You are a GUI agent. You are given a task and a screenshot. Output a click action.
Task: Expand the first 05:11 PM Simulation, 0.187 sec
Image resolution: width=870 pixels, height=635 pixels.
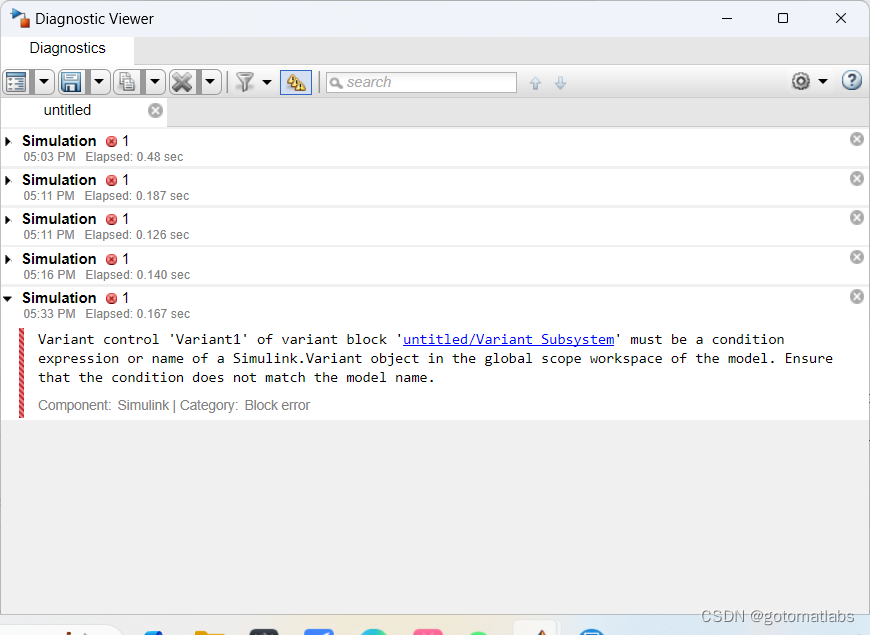click(x=8, y=180)
